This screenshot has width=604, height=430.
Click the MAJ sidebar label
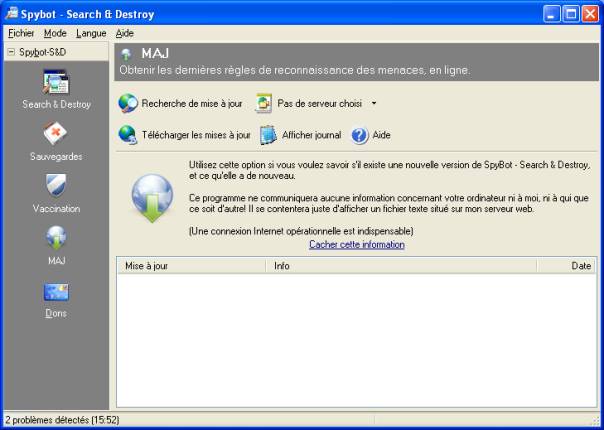57,261
